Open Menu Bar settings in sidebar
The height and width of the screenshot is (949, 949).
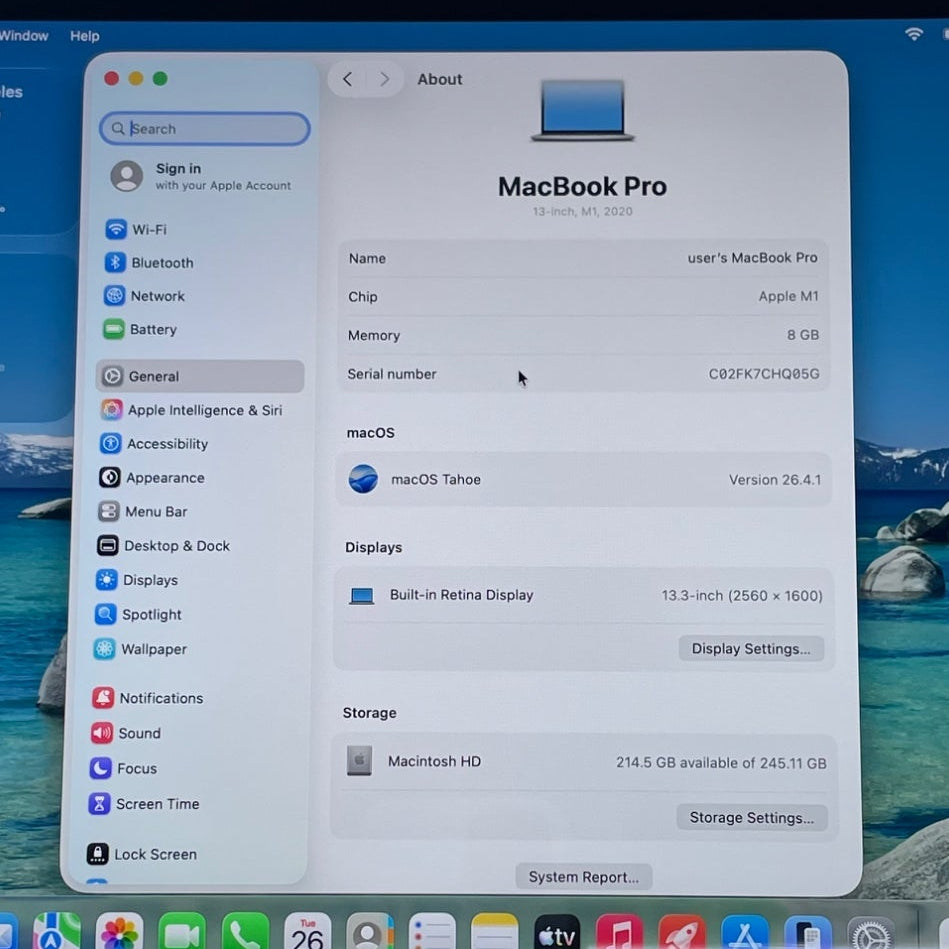(142, 511)
